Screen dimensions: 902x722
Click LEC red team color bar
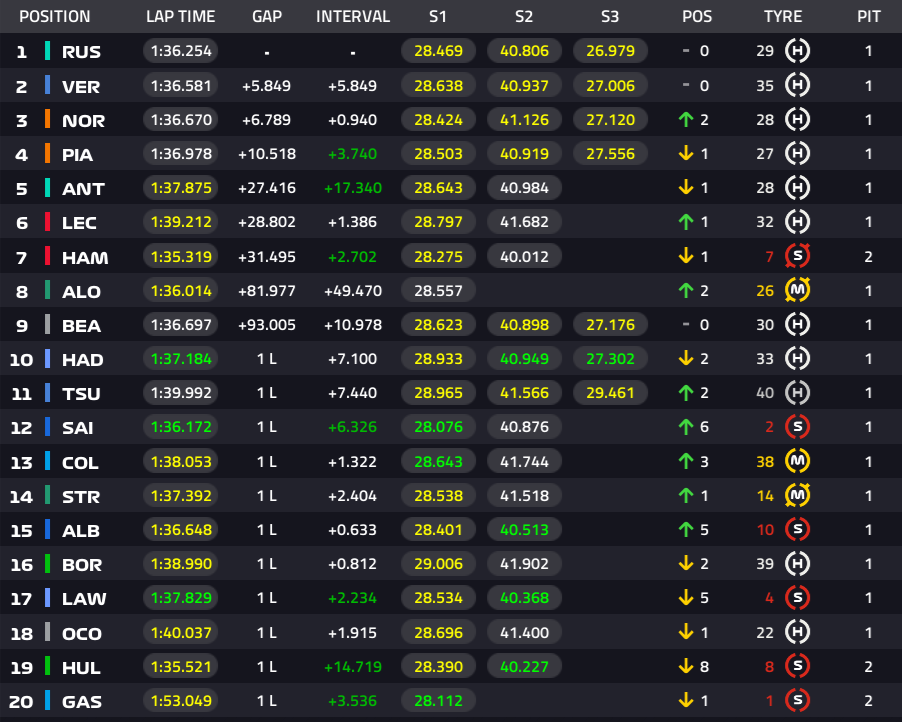point(48,221)
